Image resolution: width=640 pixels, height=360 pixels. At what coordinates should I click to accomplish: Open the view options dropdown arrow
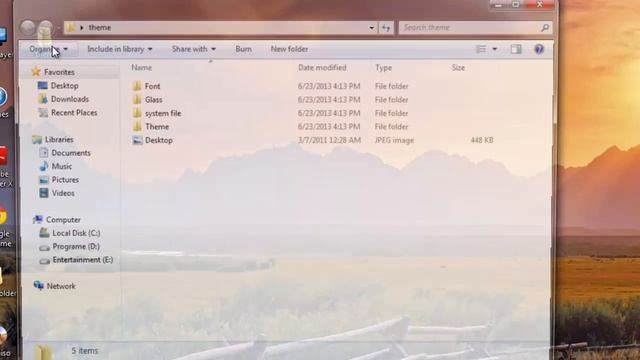coord(494,49)
